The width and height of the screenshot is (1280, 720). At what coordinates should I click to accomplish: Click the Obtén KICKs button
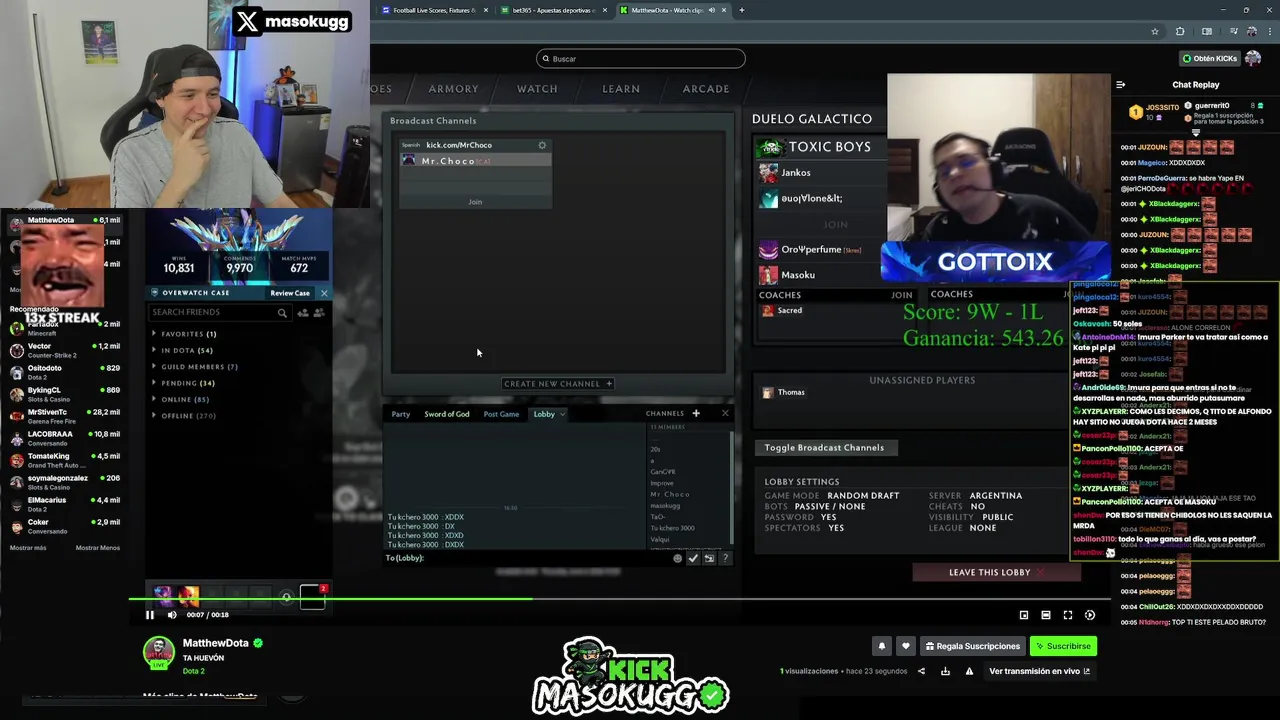pyautogui.click(x=1209, y=58)
